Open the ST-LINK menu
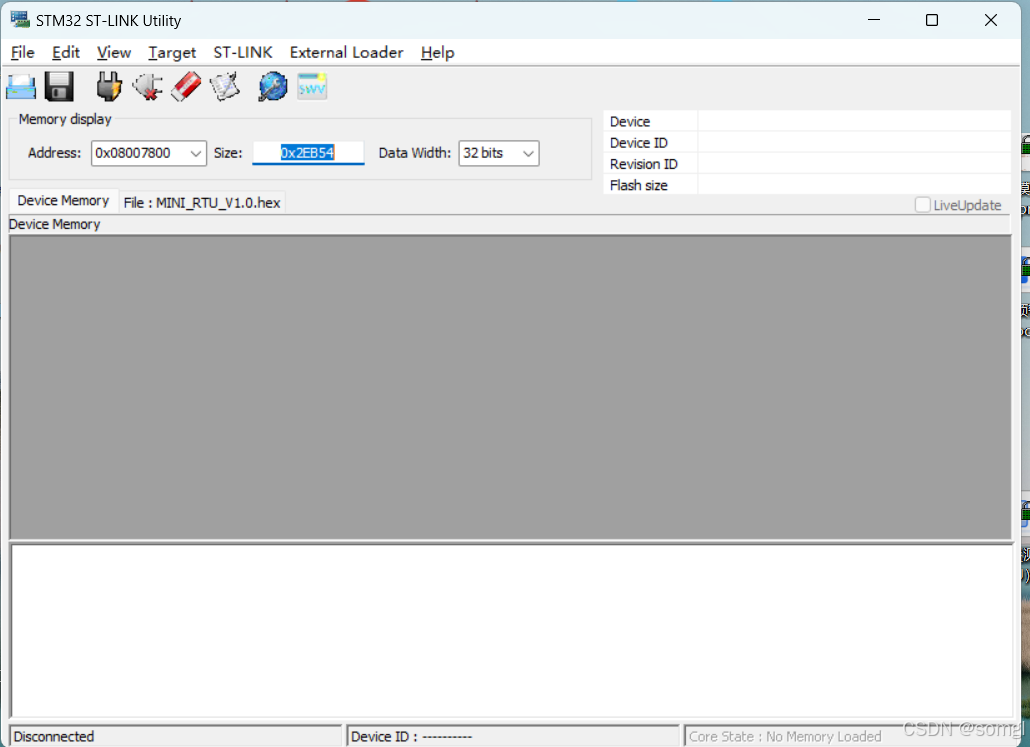The width and height of the screenshot is (1030, 747). pos(242,53)
